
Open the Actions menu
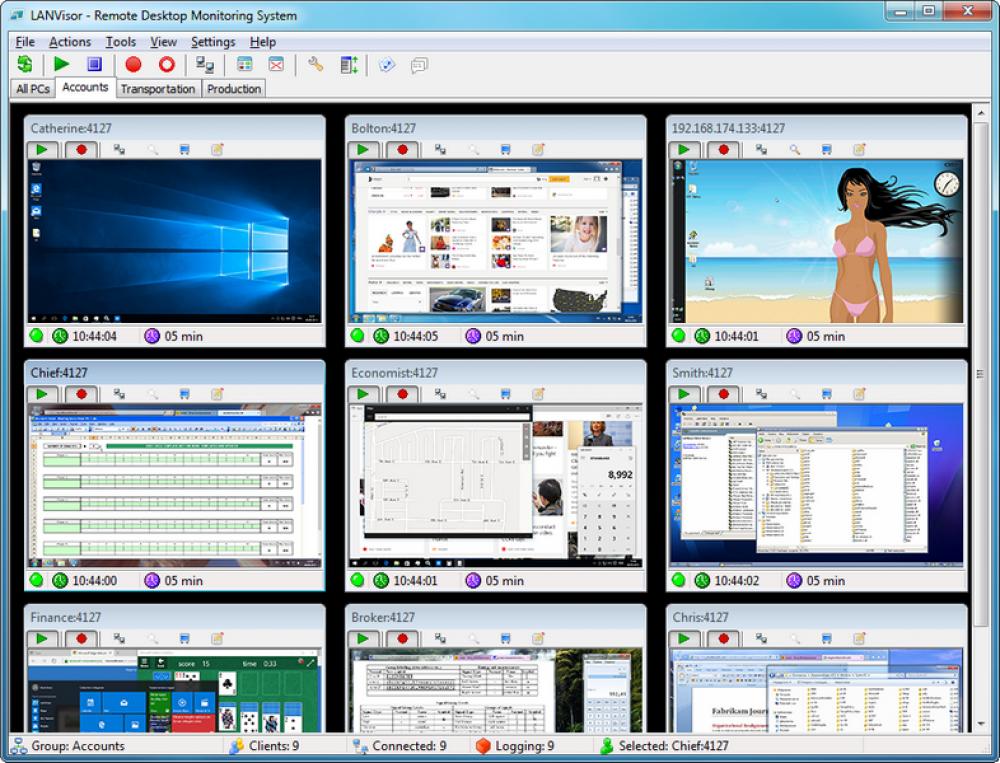coord(70,42)
